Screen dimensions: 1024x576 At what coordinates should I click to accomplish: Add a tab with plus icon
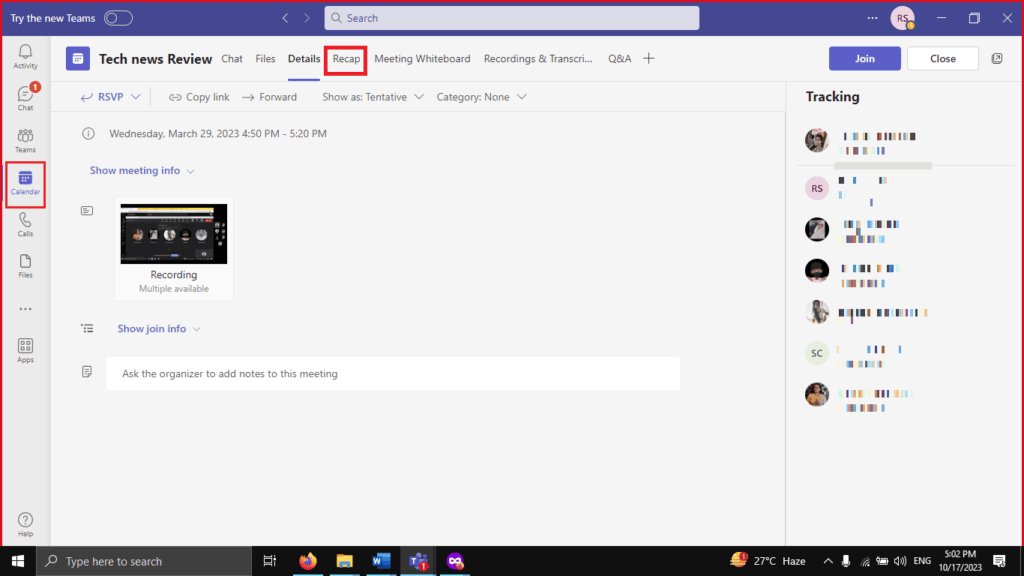tap(648, 59)
